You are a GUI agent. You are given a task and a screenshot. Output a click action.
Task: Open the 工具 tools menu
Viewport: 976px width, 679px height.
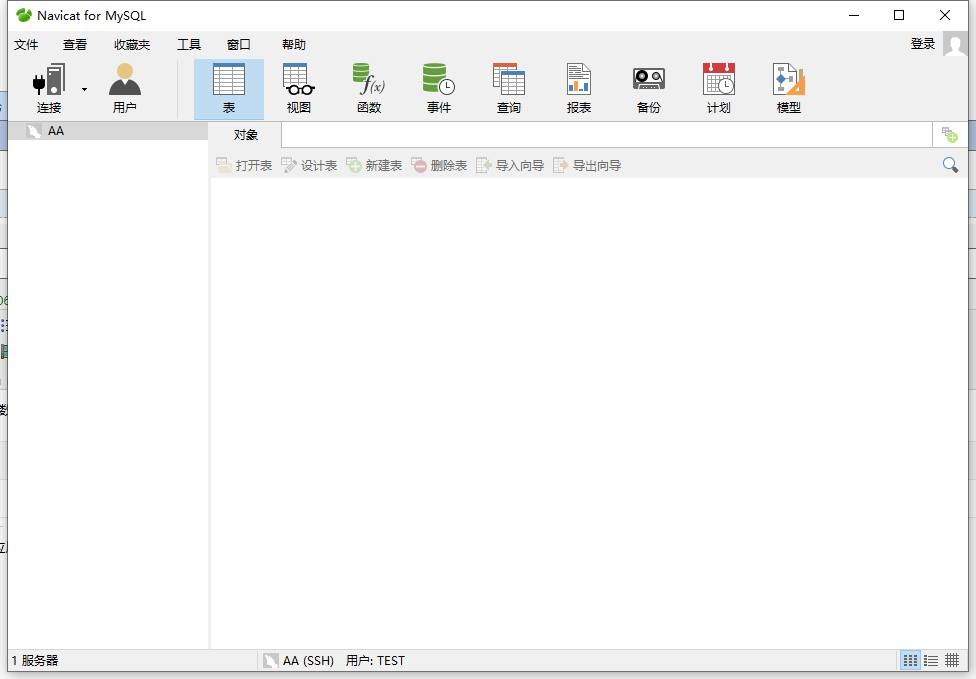189,45
